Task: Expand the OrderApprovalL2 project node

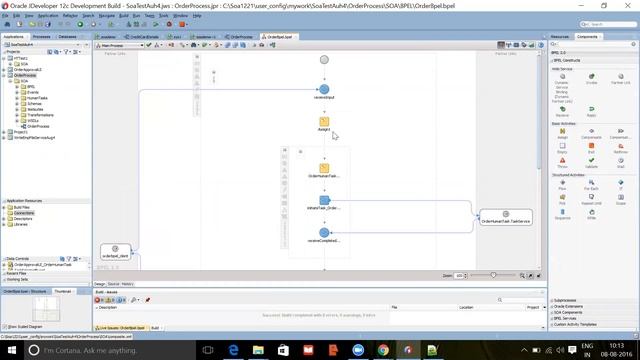Action: pos(4,70)
